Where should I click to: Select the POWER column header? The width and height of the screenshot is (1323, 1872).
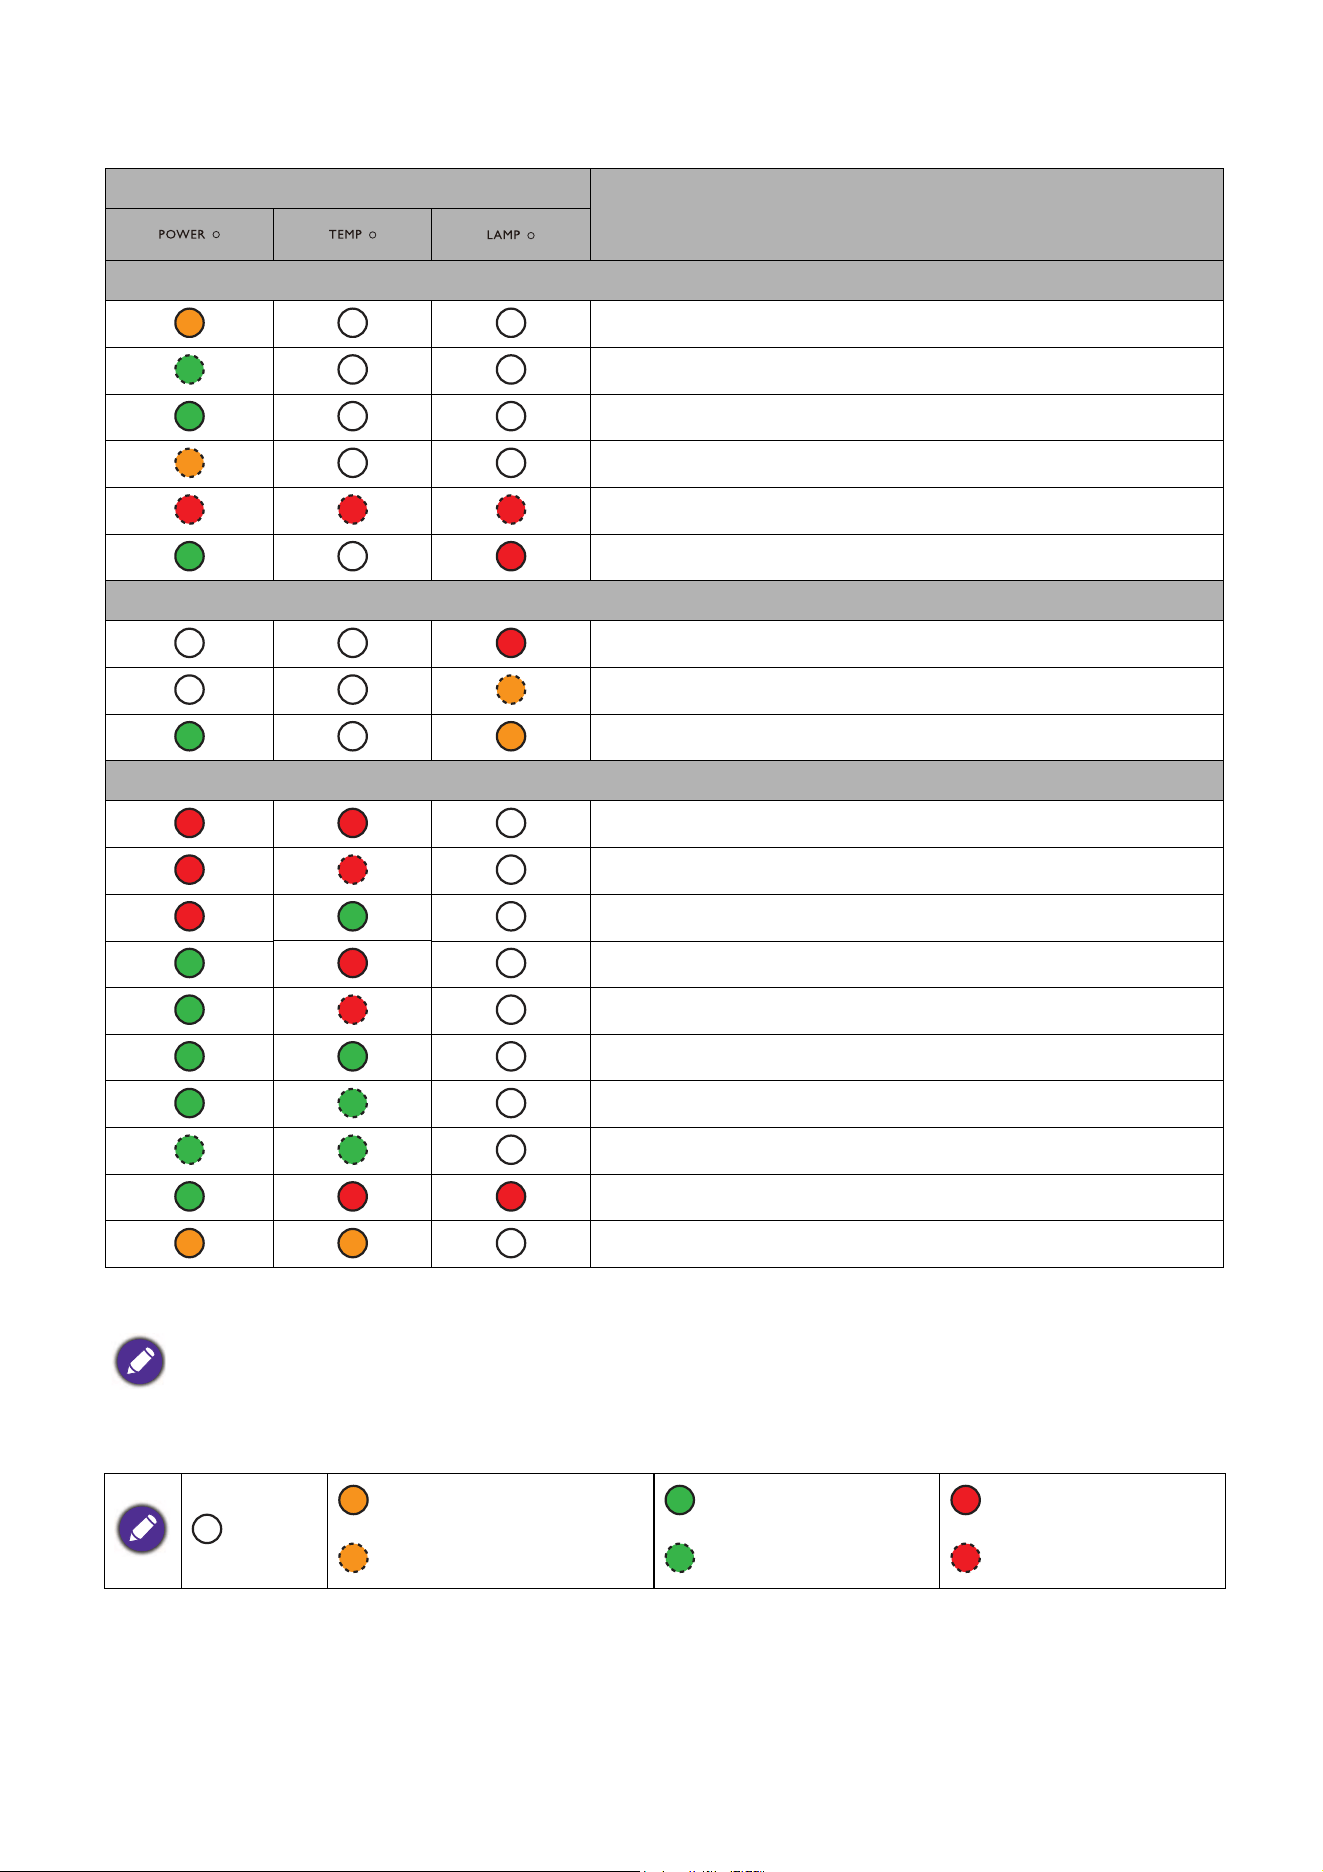[x=189, y=234]
